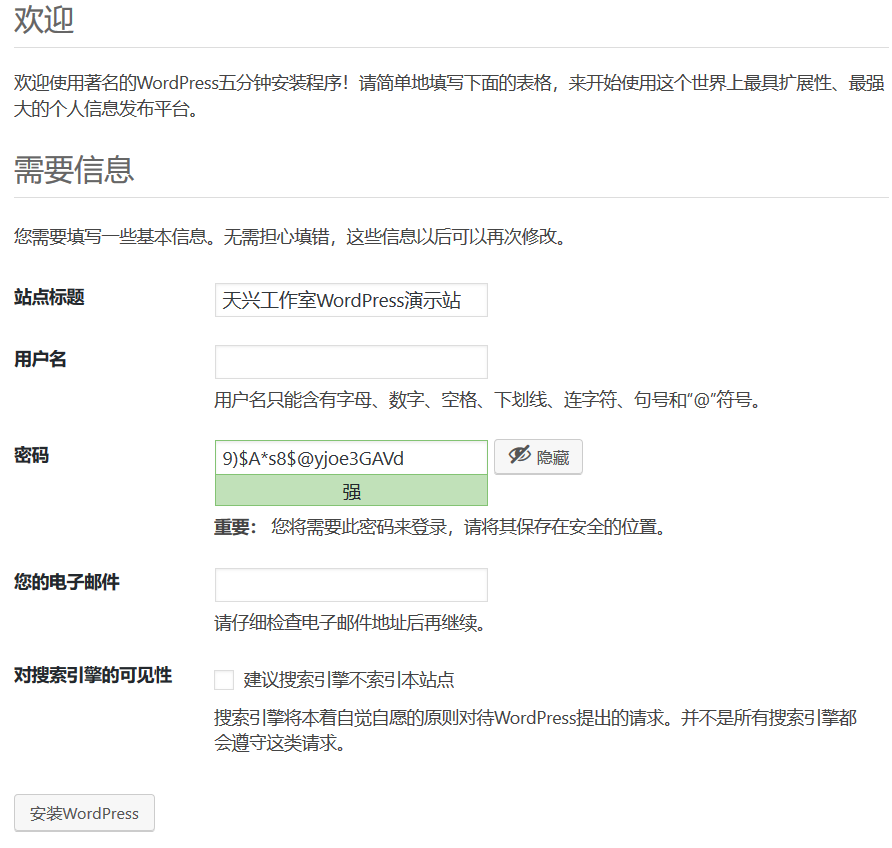
Task: Click the 用户名 field label
Action: [x=40, y=359]
